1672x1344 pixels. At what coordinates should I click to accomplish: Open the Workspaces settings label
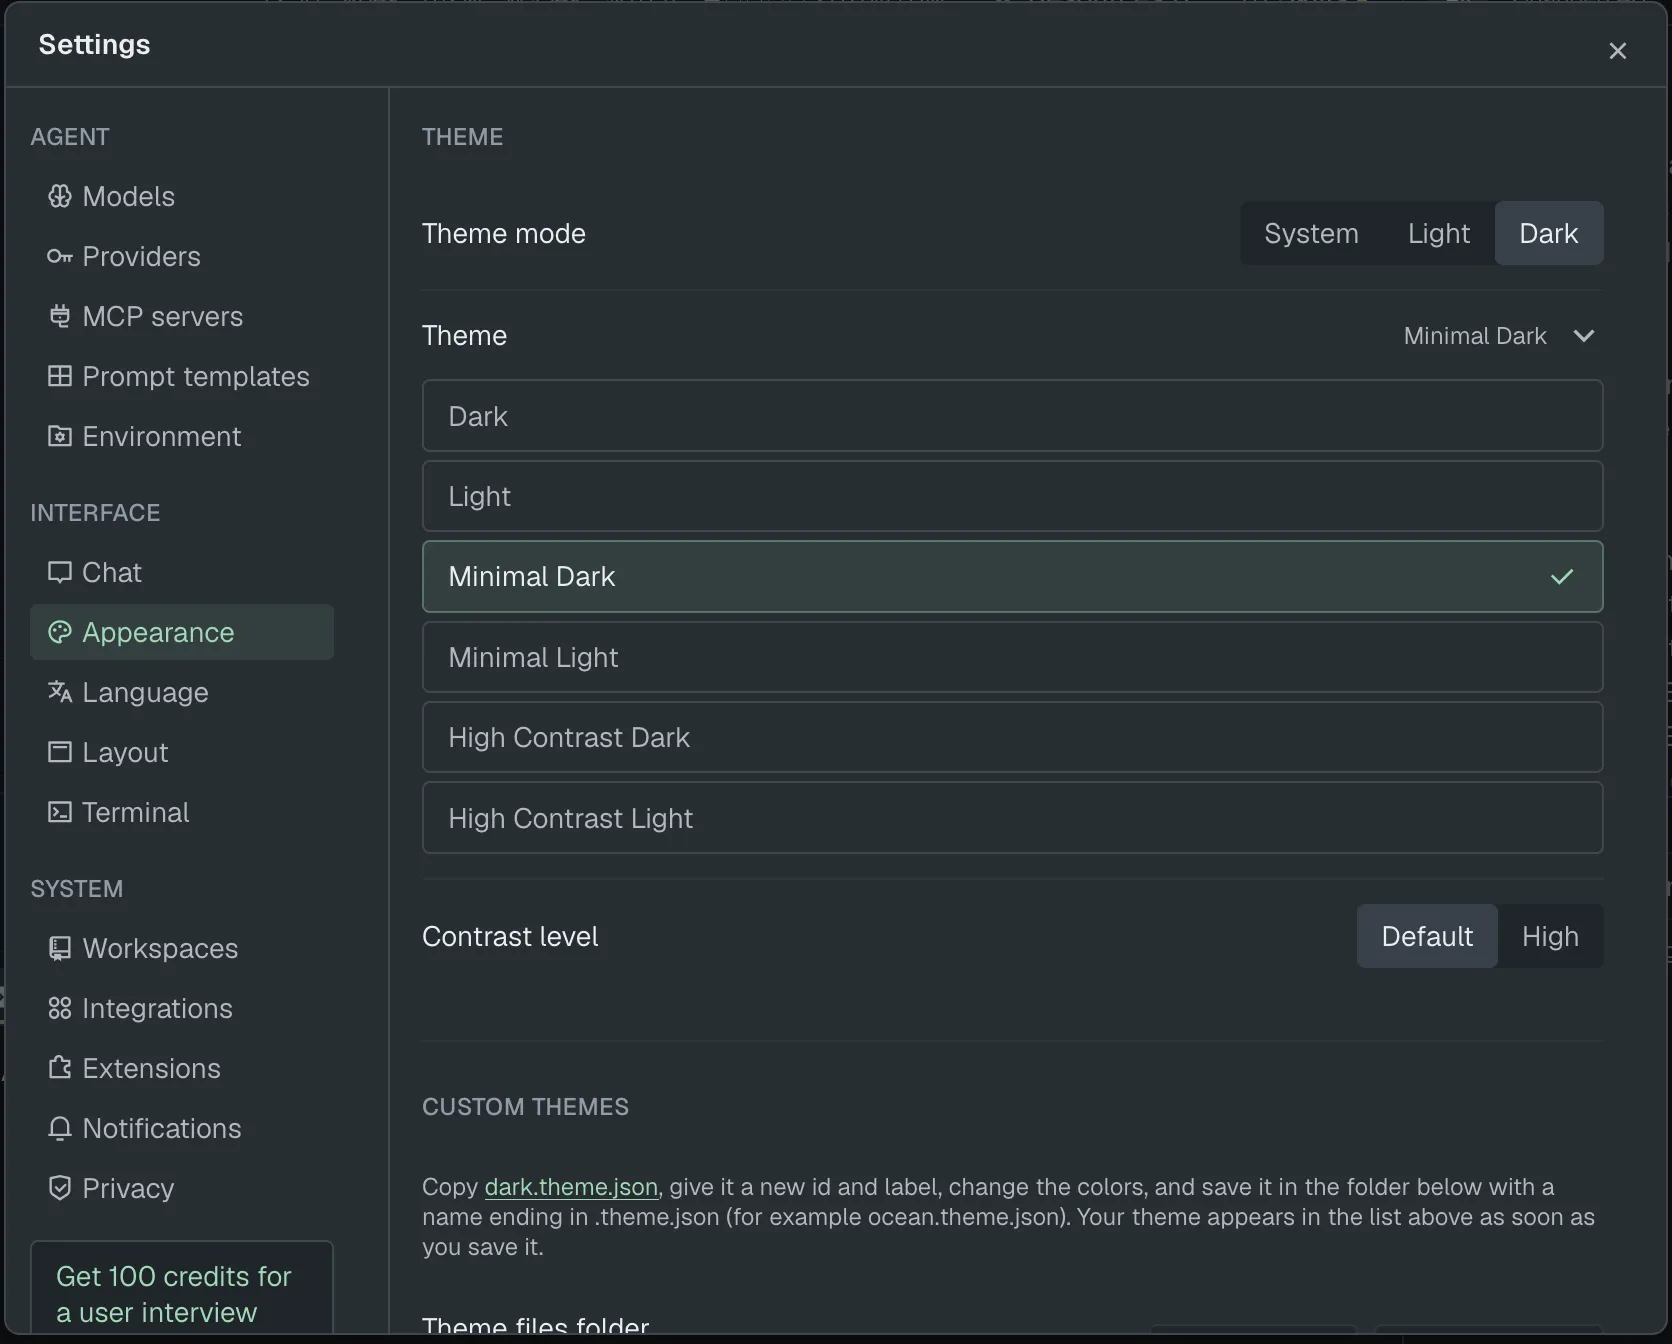160,948
